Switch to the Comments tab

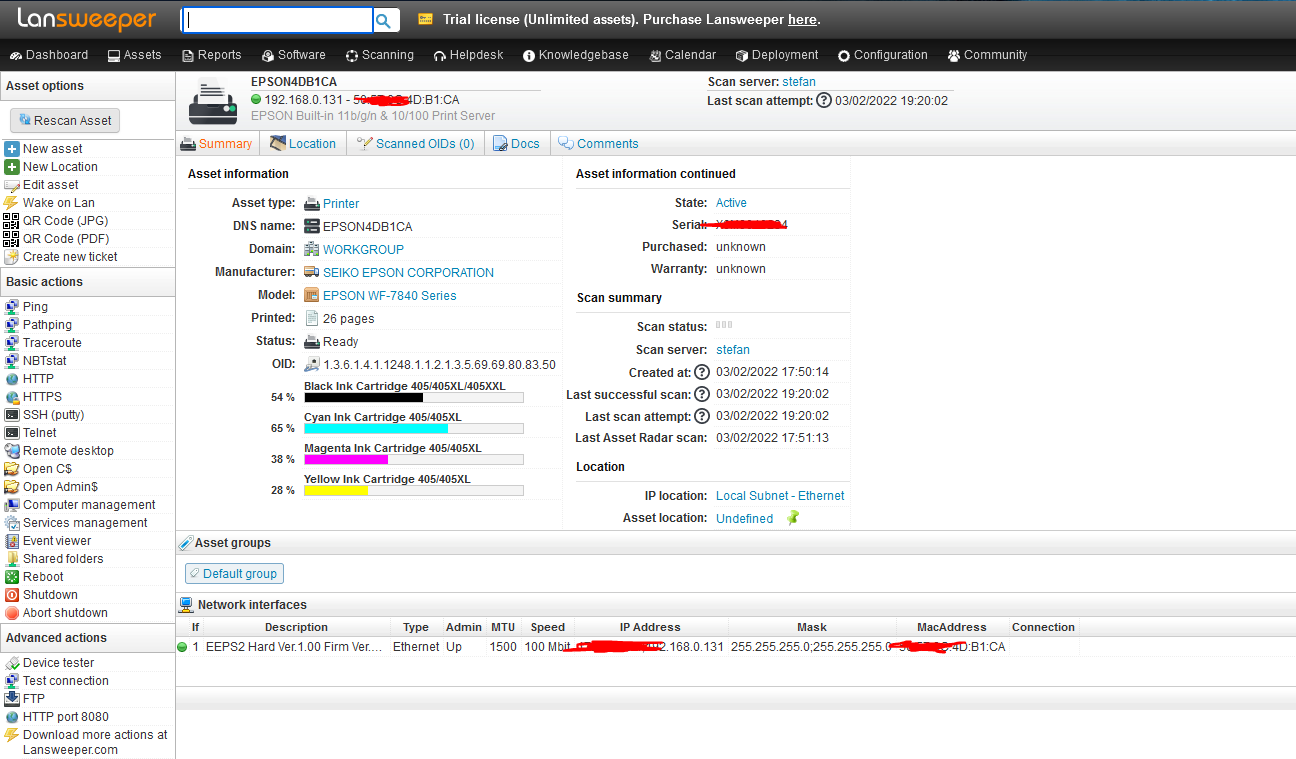coord(598,144)
